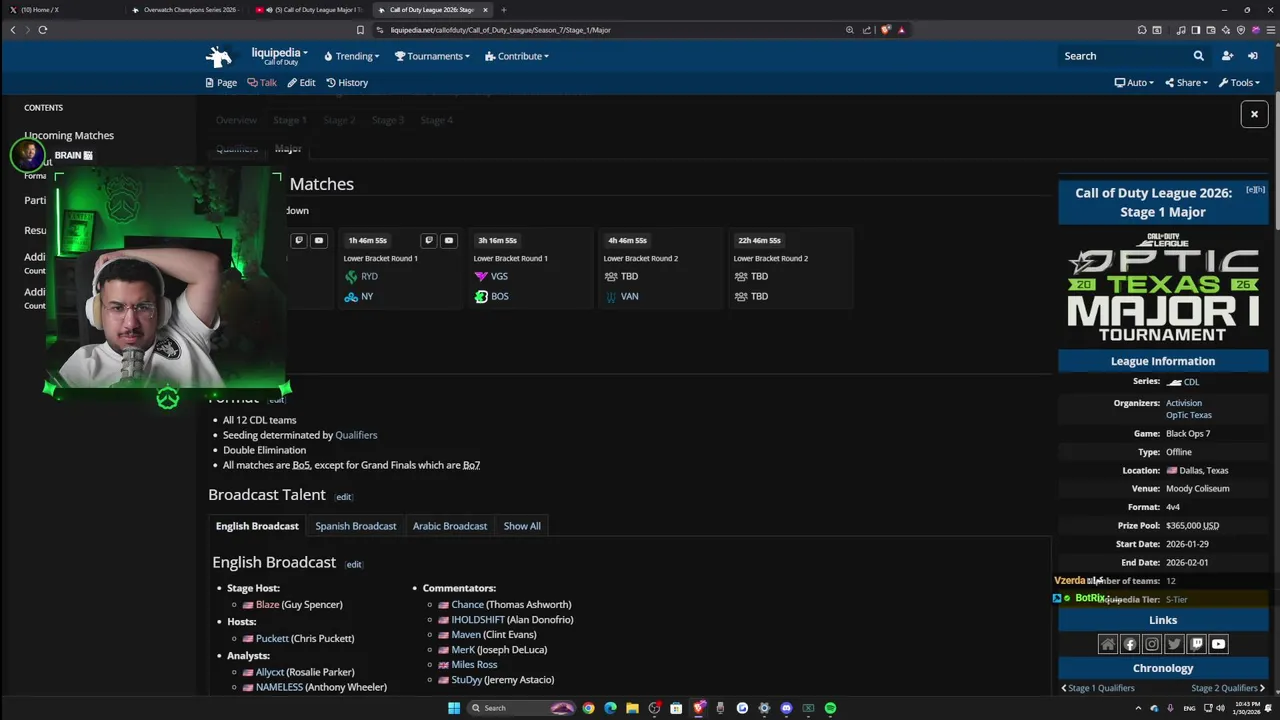Viewport: 1280px width, 720px height.
Task: Click edit link next to Broadcast Talent
Action: (343, 497)
